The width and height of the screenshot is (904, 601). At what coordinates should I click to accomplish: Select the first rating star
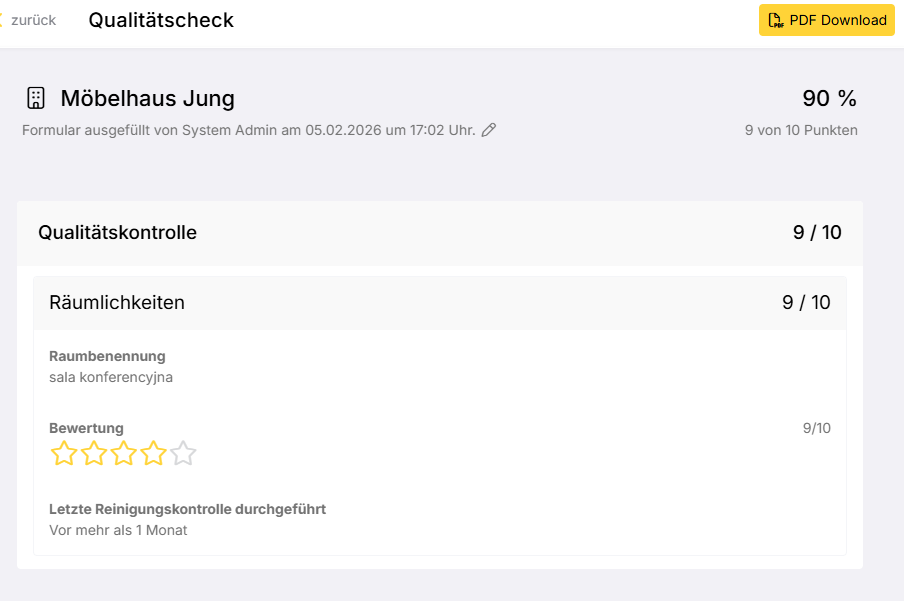click(64, 454)
